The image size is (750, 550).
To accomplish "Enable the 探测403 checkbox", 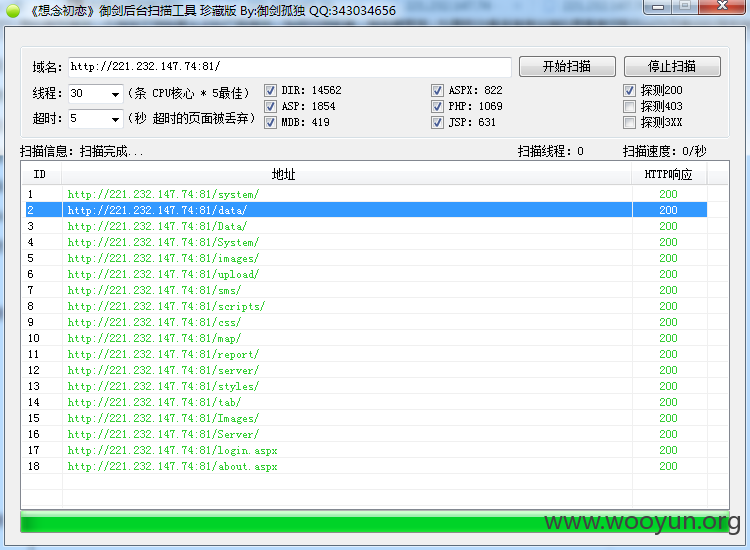I will click(x=629, y=106).
